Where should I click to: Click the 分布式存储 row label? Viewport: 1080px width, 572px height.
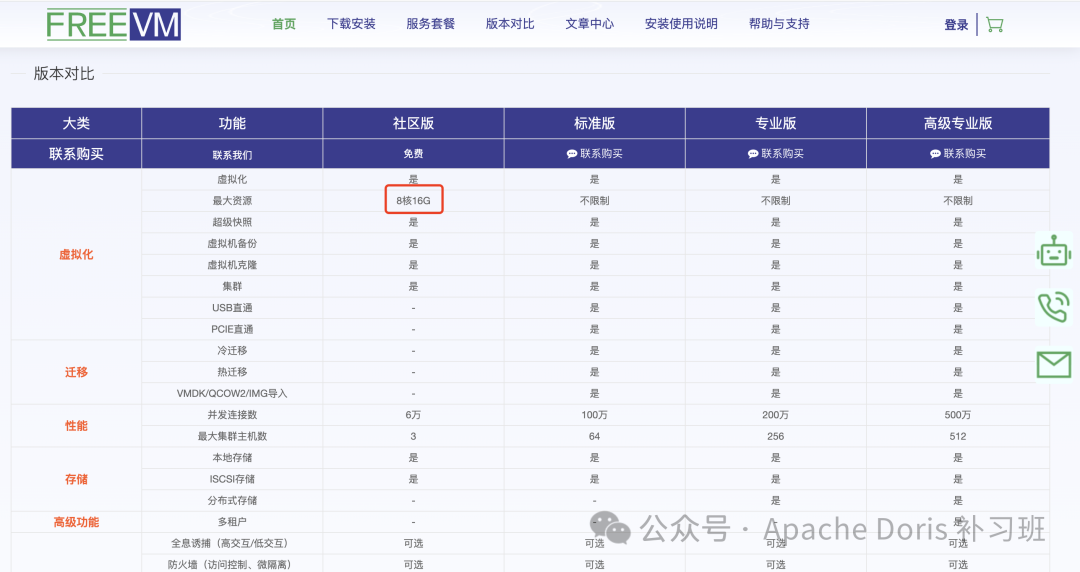232,500
